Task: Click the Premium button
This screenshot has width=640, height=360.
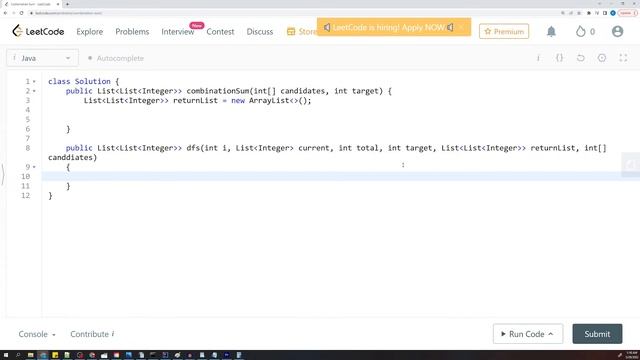Action: [504, 31]
